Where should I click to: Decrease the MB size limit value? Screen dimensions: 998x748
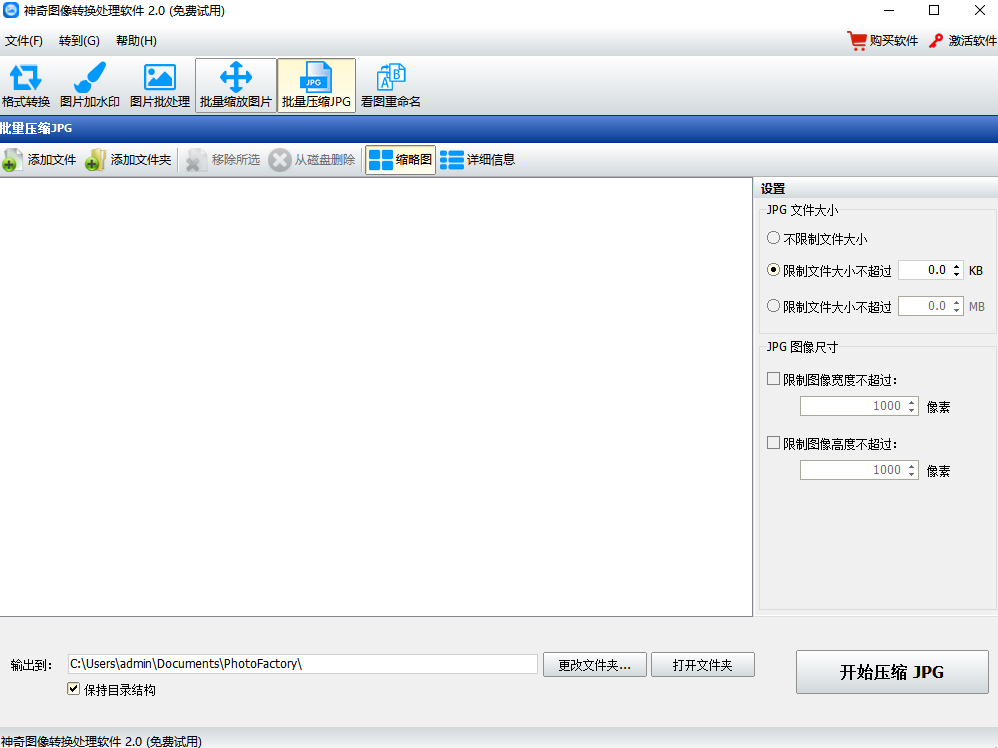click(x=956, y=311)
